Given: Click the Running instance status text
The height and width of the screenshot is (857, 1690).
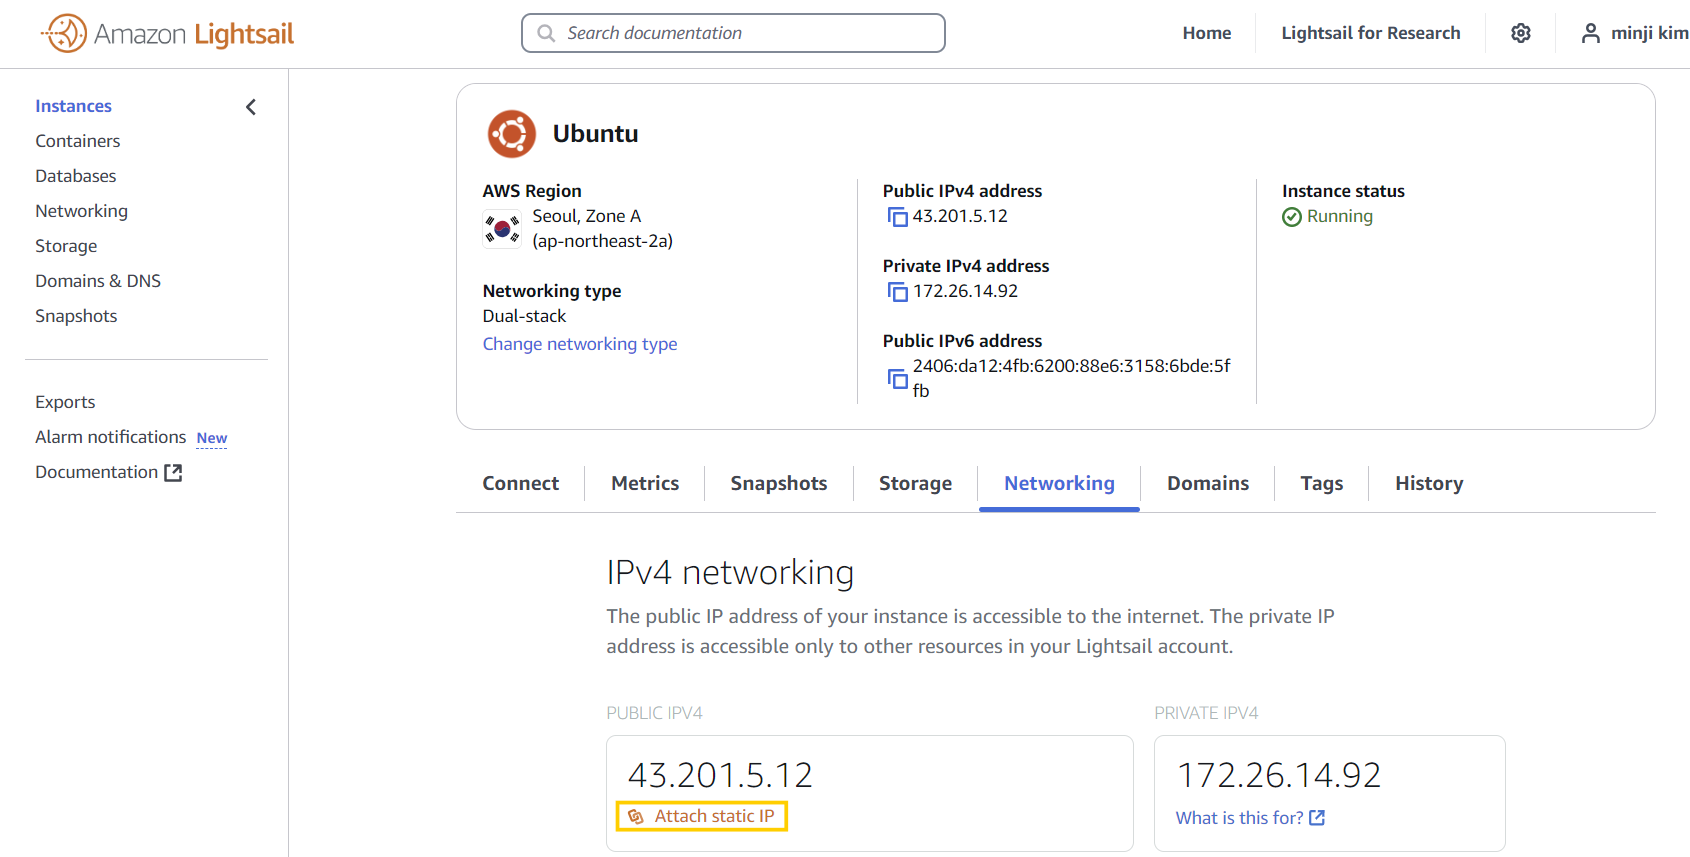Looking at the screenshot, I should point(1340,216).
